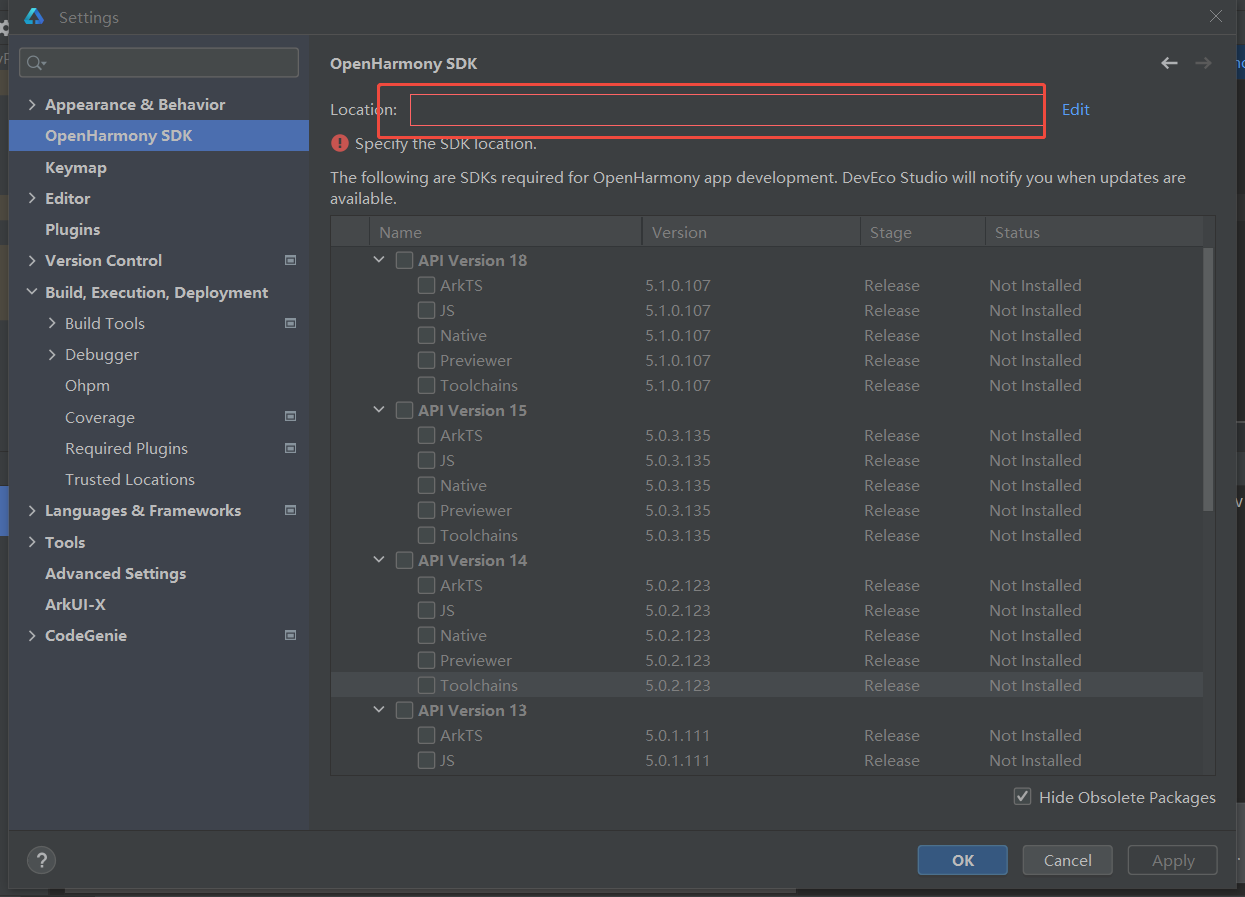Open the Keymap settings page
The height and width of the screenshot is (897, 1245).
[x=76, y=167]
